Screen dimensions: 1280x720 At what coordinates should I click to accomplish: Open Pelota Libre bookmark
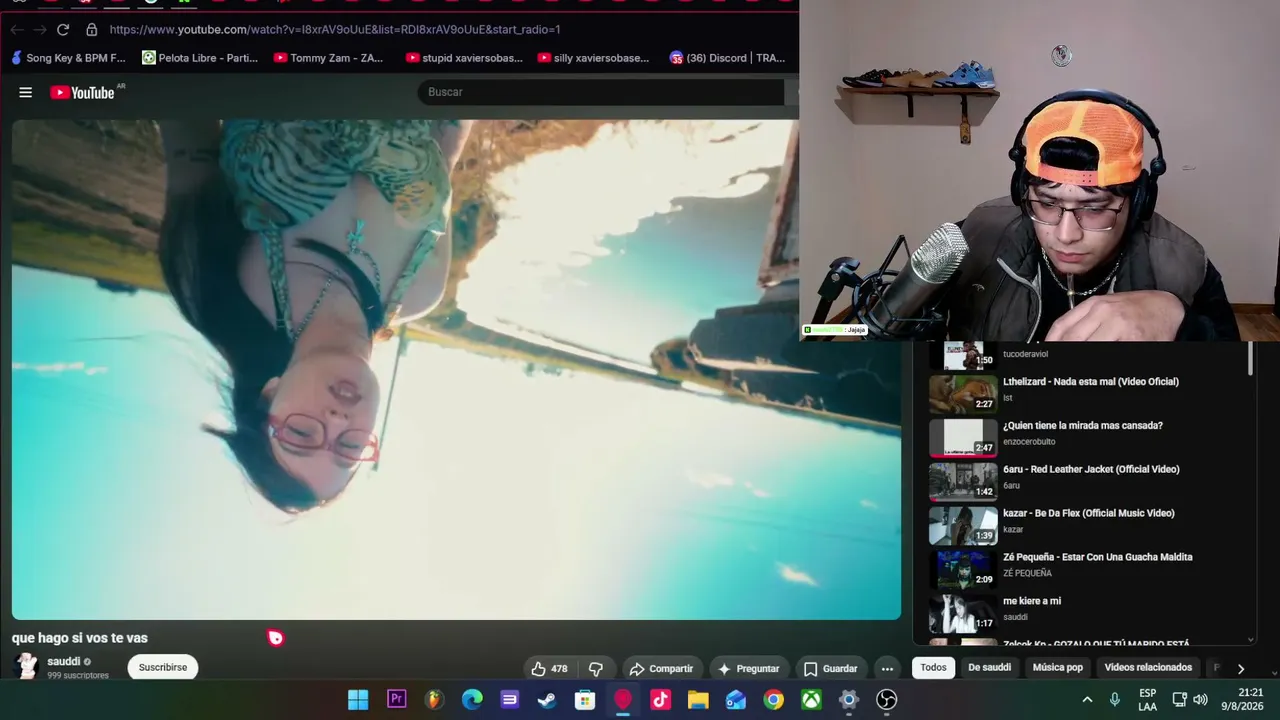click(200, 58)
